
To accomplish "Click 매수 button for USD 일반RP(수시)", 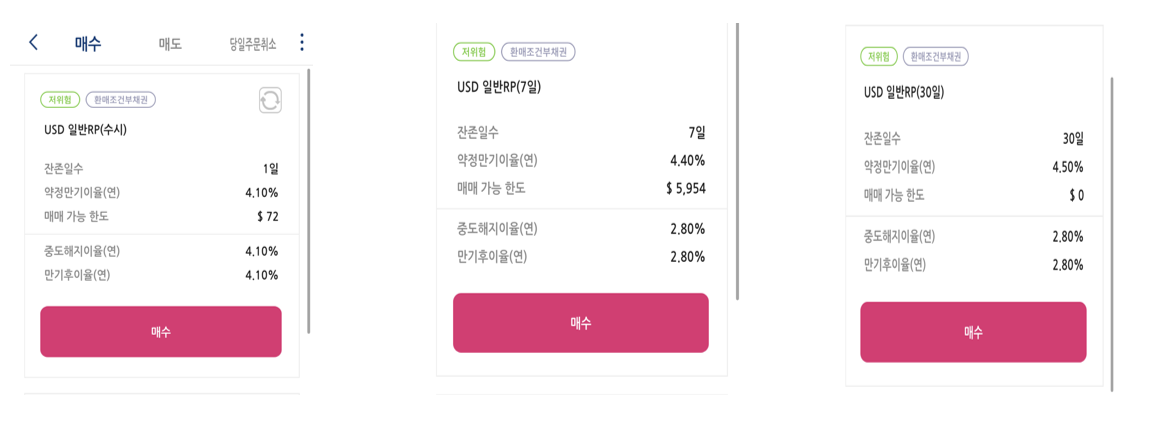I will point(161,331).
